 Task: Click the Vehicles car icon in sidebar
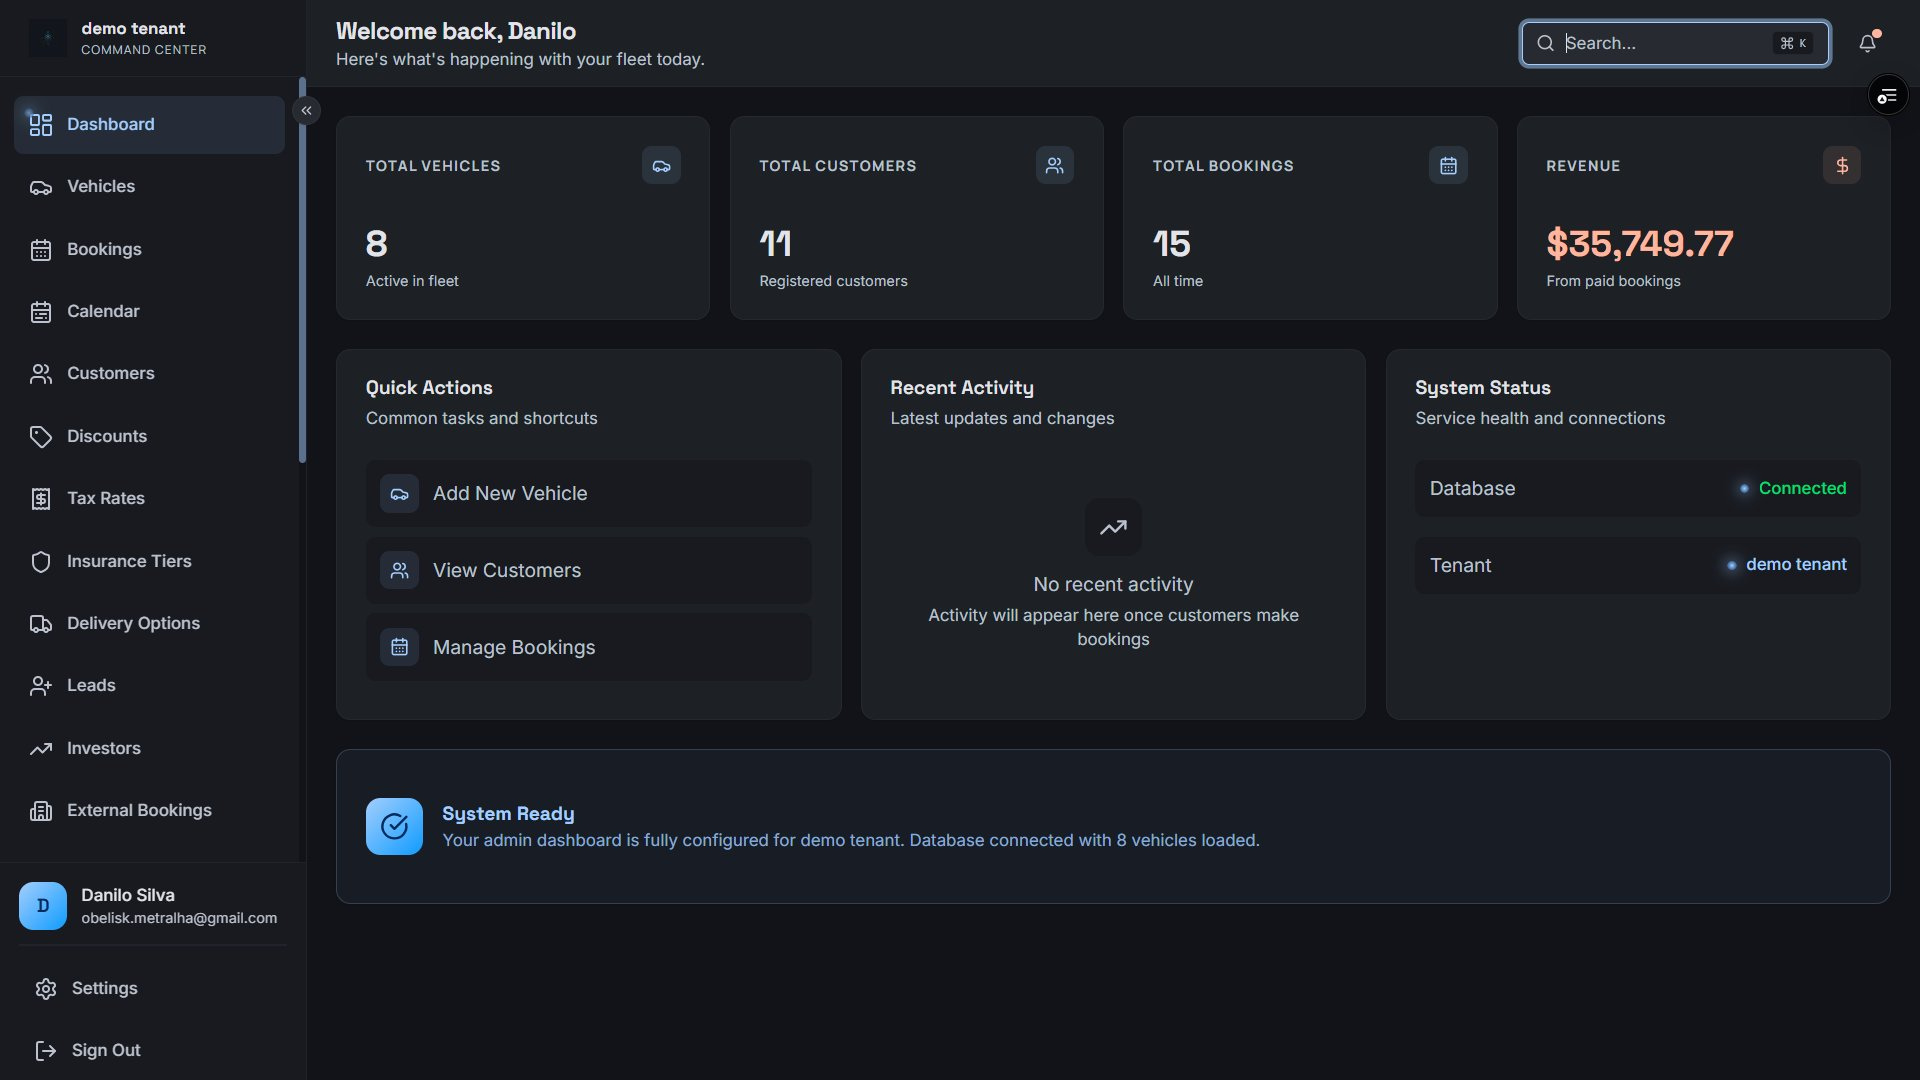41,187
